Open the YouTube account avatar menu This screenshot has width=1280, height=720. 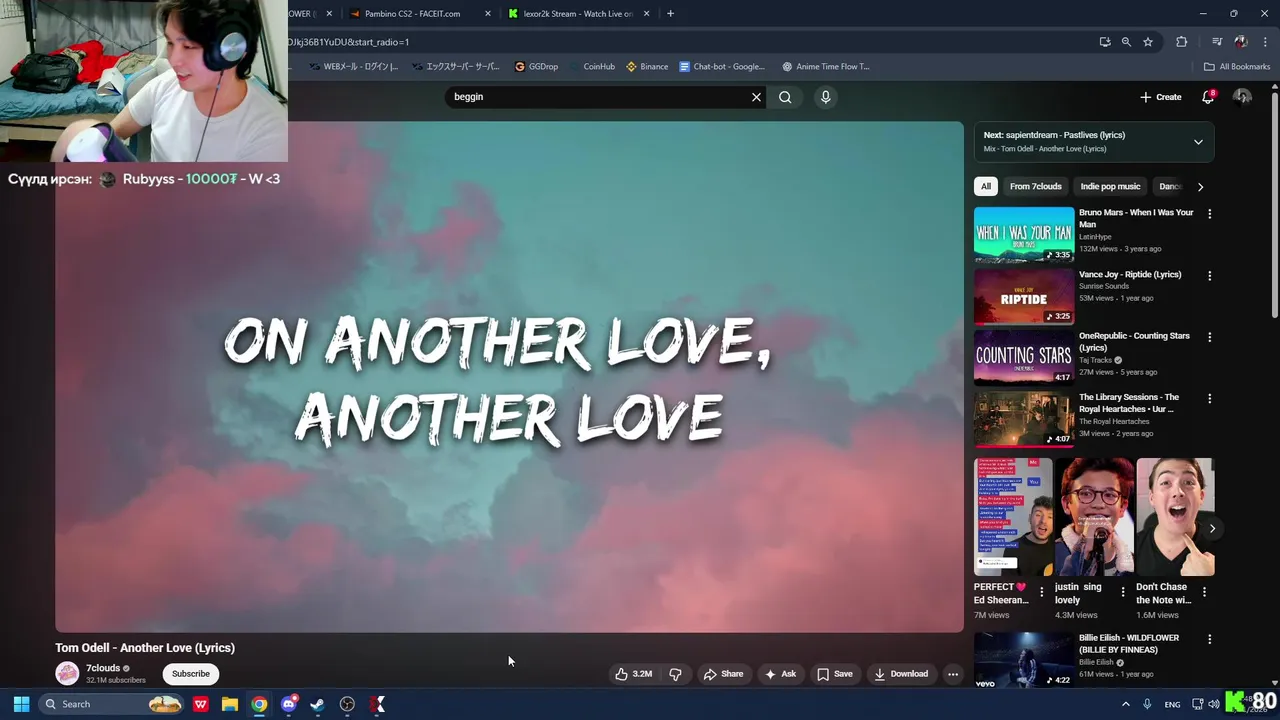pos(1242,97)
